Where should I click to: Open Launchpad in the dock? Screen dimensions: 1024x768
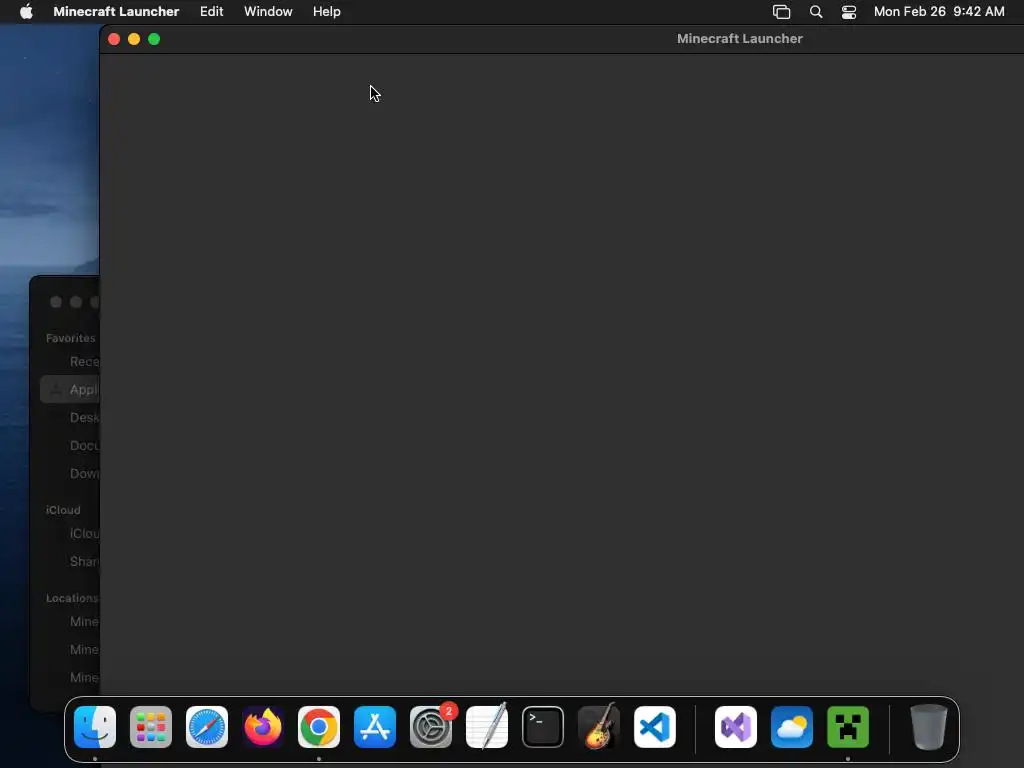click(151, 727)
